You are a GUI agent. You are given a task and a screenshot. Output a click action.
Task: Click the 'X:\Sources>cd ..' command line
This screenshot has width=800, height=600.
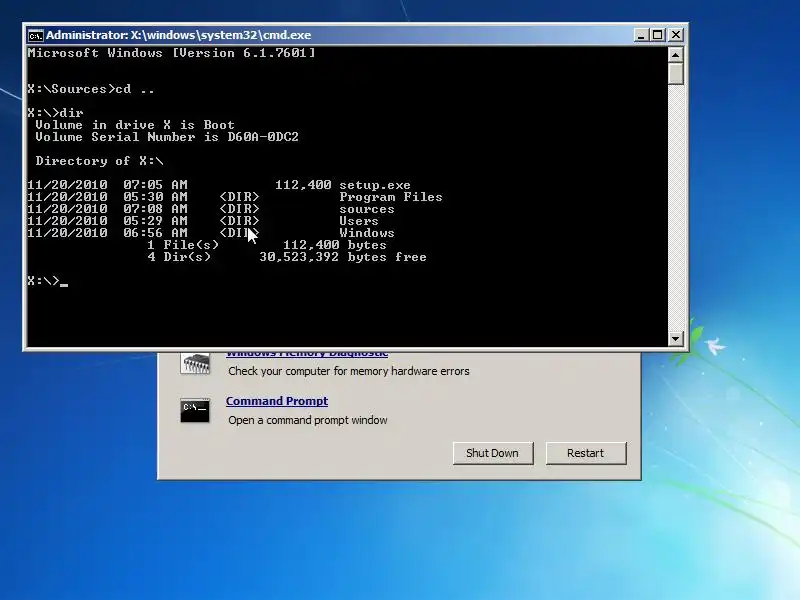coord(91,89)
